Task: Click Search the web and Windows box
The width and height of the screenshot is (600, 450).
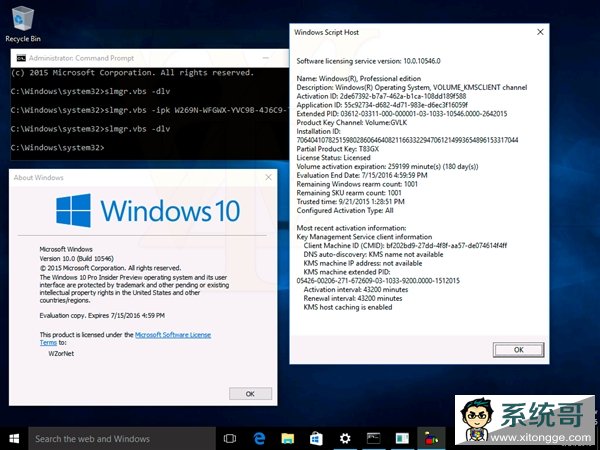Action: pos(122,439)
